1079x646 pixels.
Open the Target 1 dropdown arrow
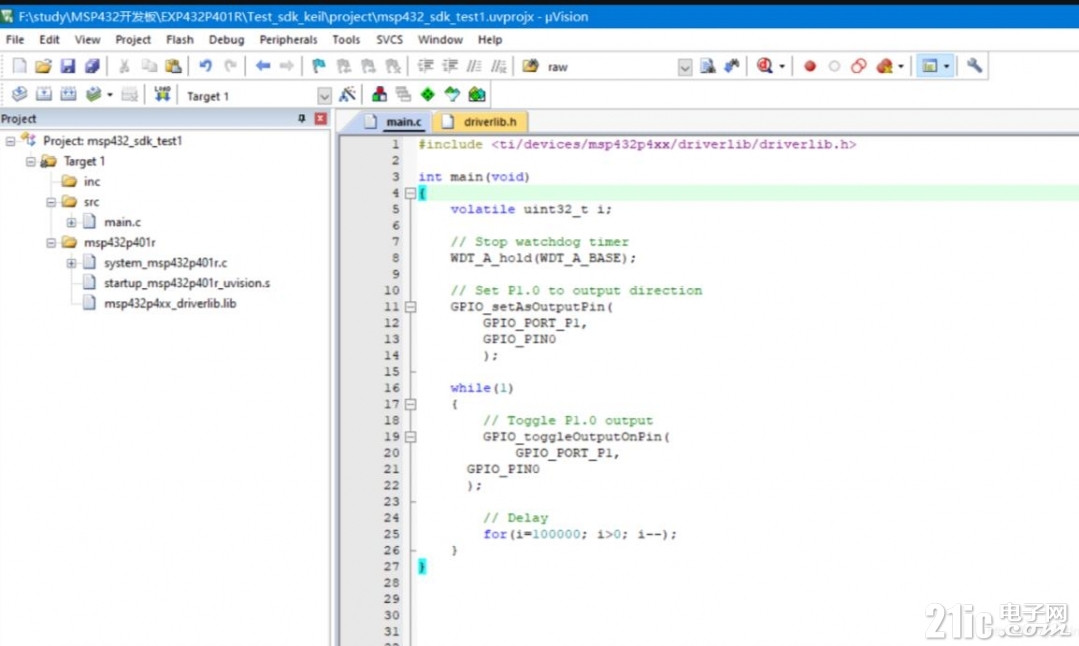point(324,96)
